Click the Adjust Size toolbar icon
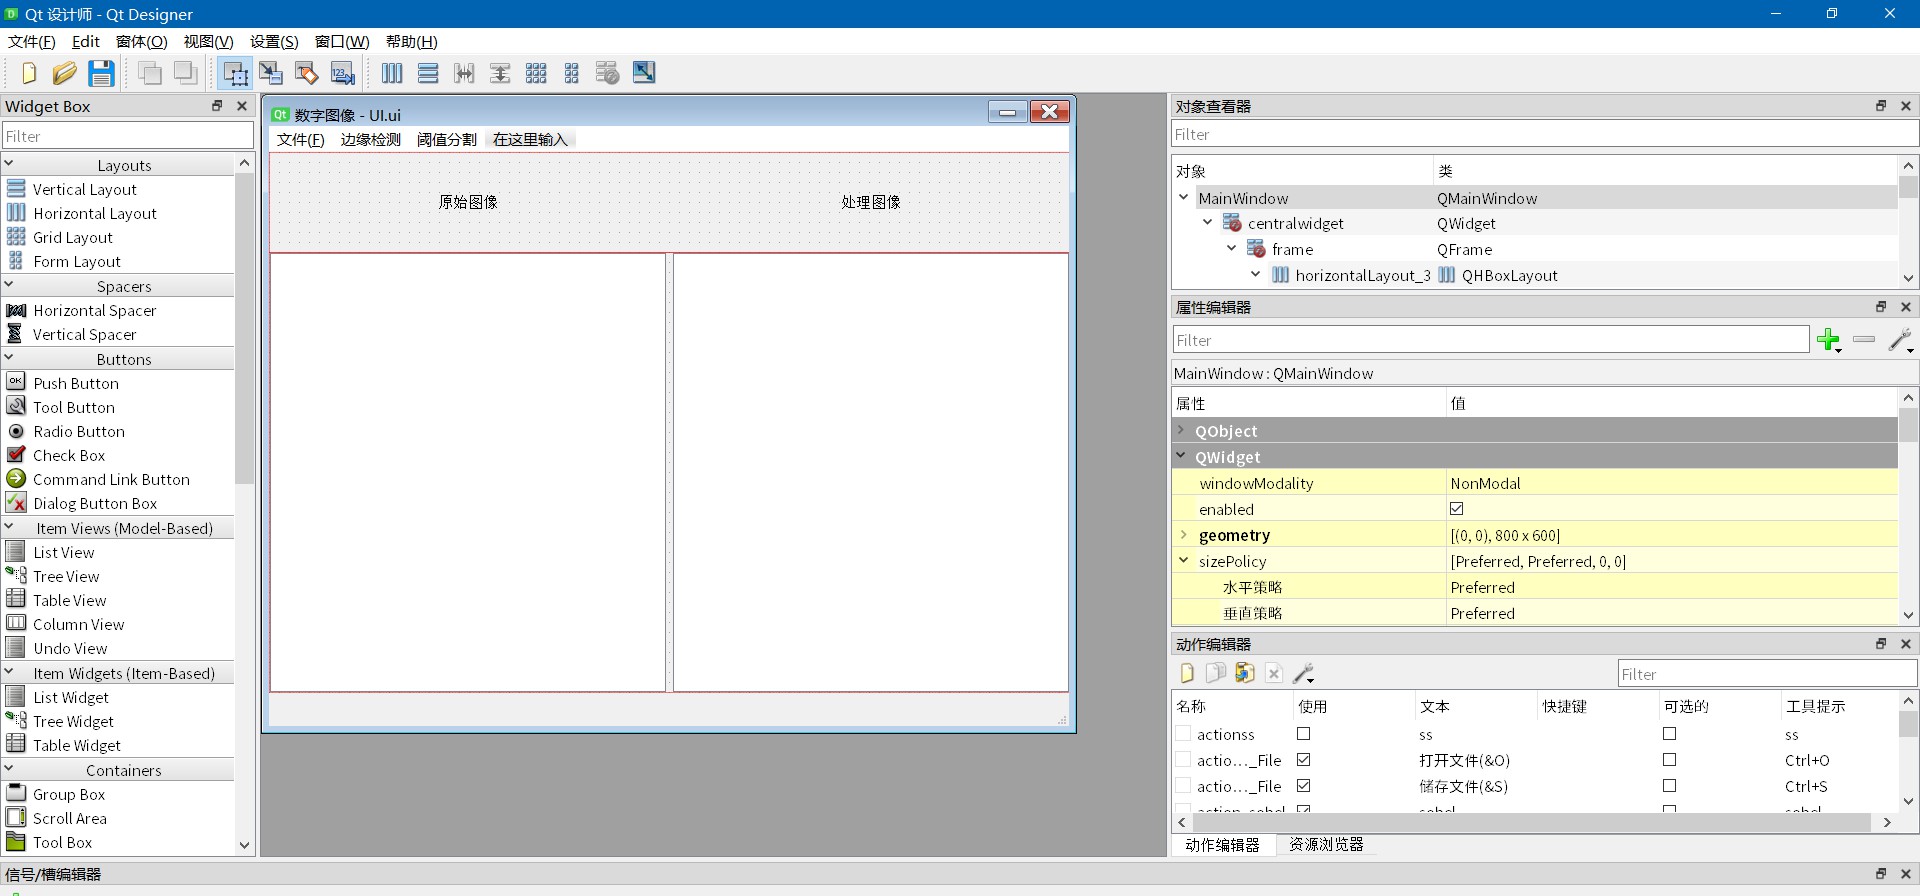The image size is (1920, 896). [644, 73]
